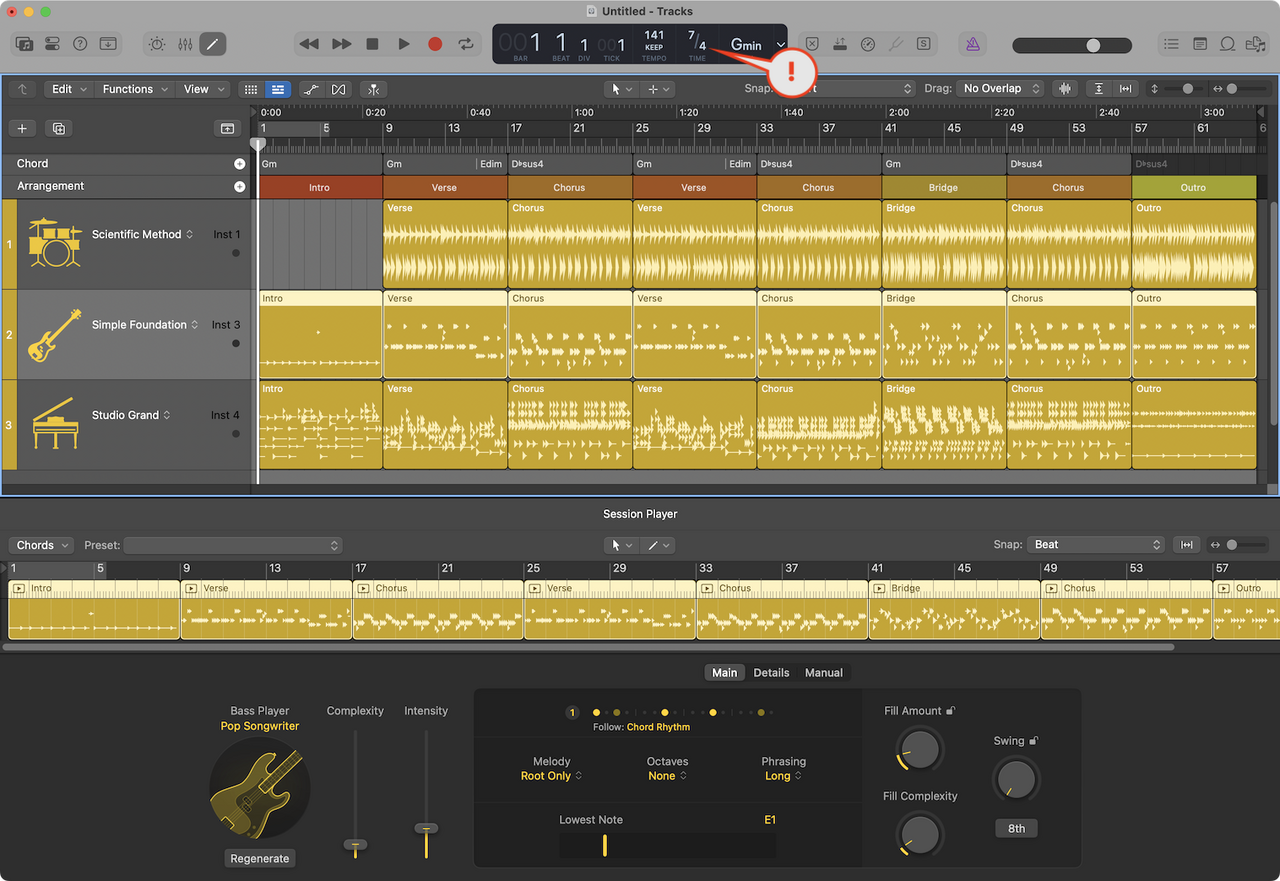Show automation in the tracks toolbar
This screenshot has width=1280, height=881.
(311, 89)
